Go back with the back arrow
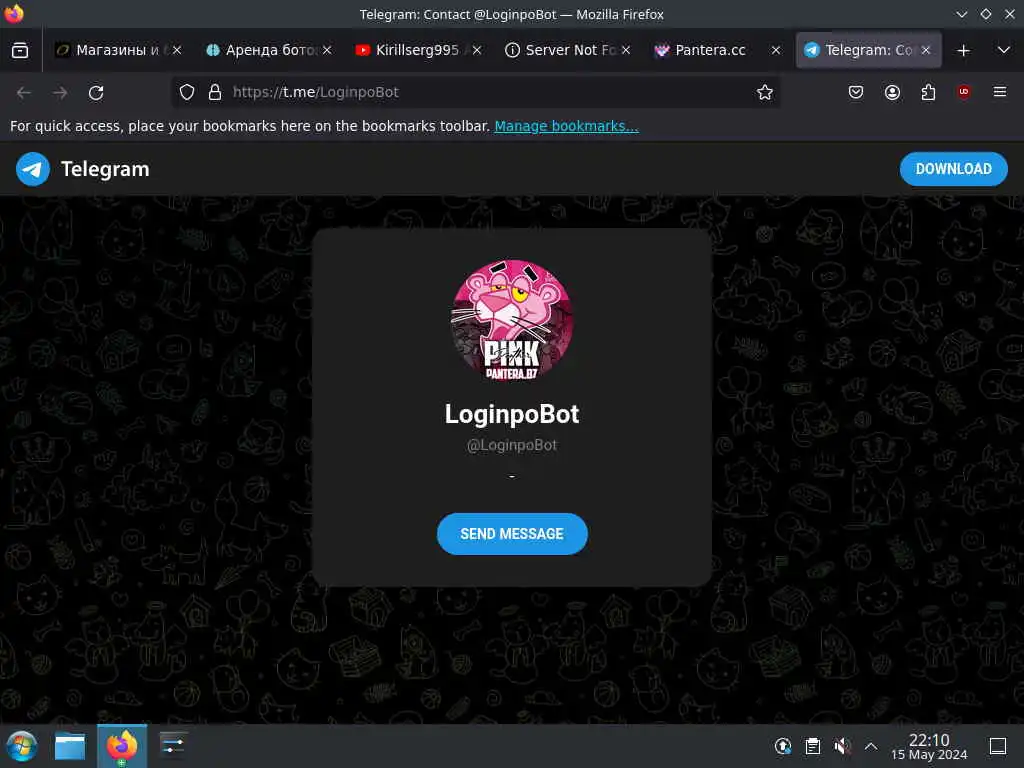Image resolution: width=1024 pixels, height=768 pixels. [24, 93]
